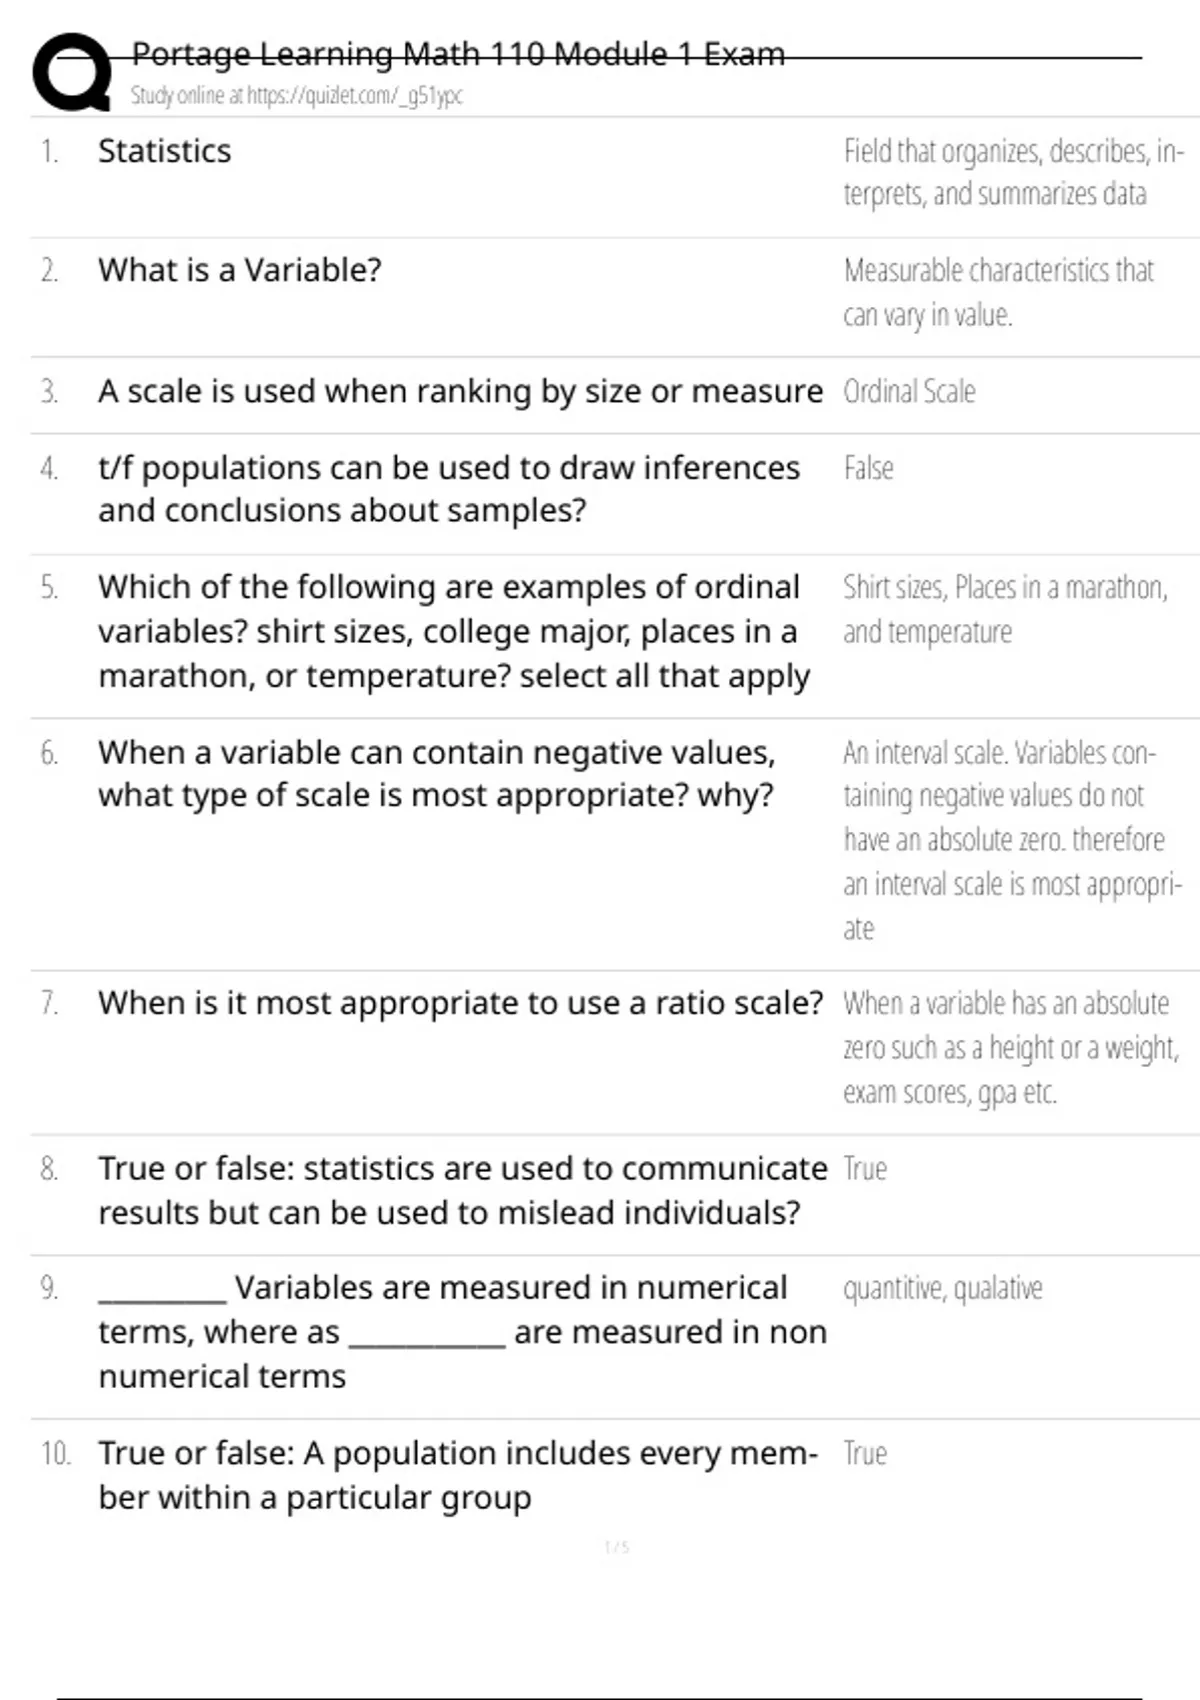Screen dimensions: 1200x1700
Task: Click the Portage Learning Math 110 title
Action: click(x=458, y=54)
